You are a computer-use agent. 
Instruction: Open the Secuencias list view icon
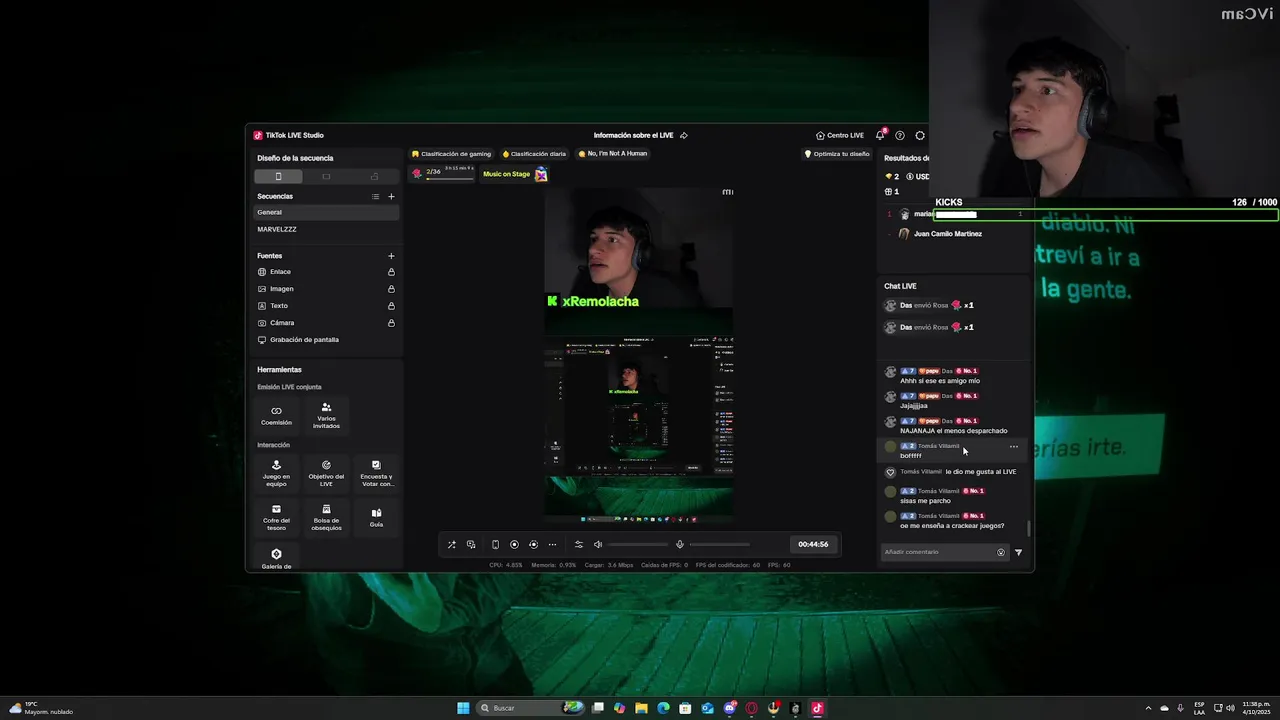(x=375, y=196)
